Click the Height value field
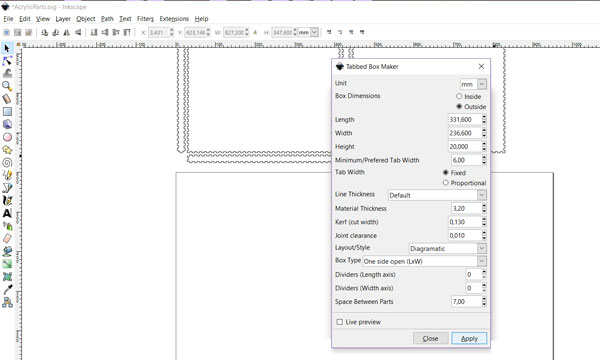Image resolution: width=600 pixels, height=360 pixels. click(467, 147)
